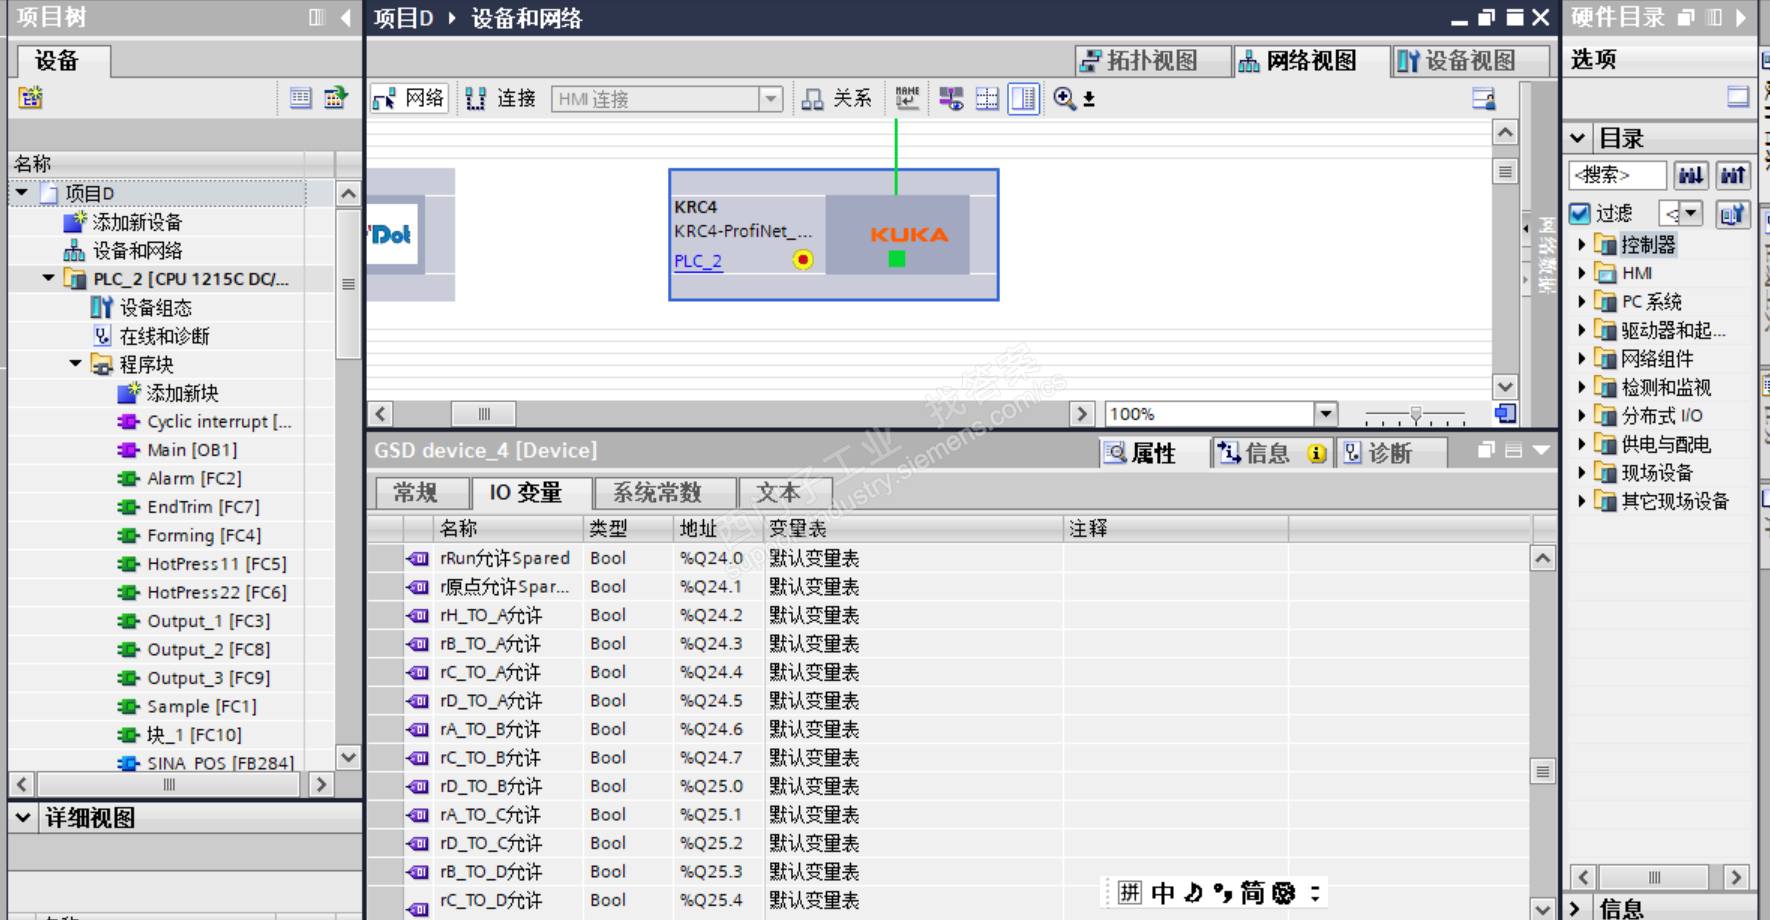Image resolution: width=1770 pixels, height=920 pixels.
Task: Select 在线和诊断 in project tree
Action: click(165, 336)
